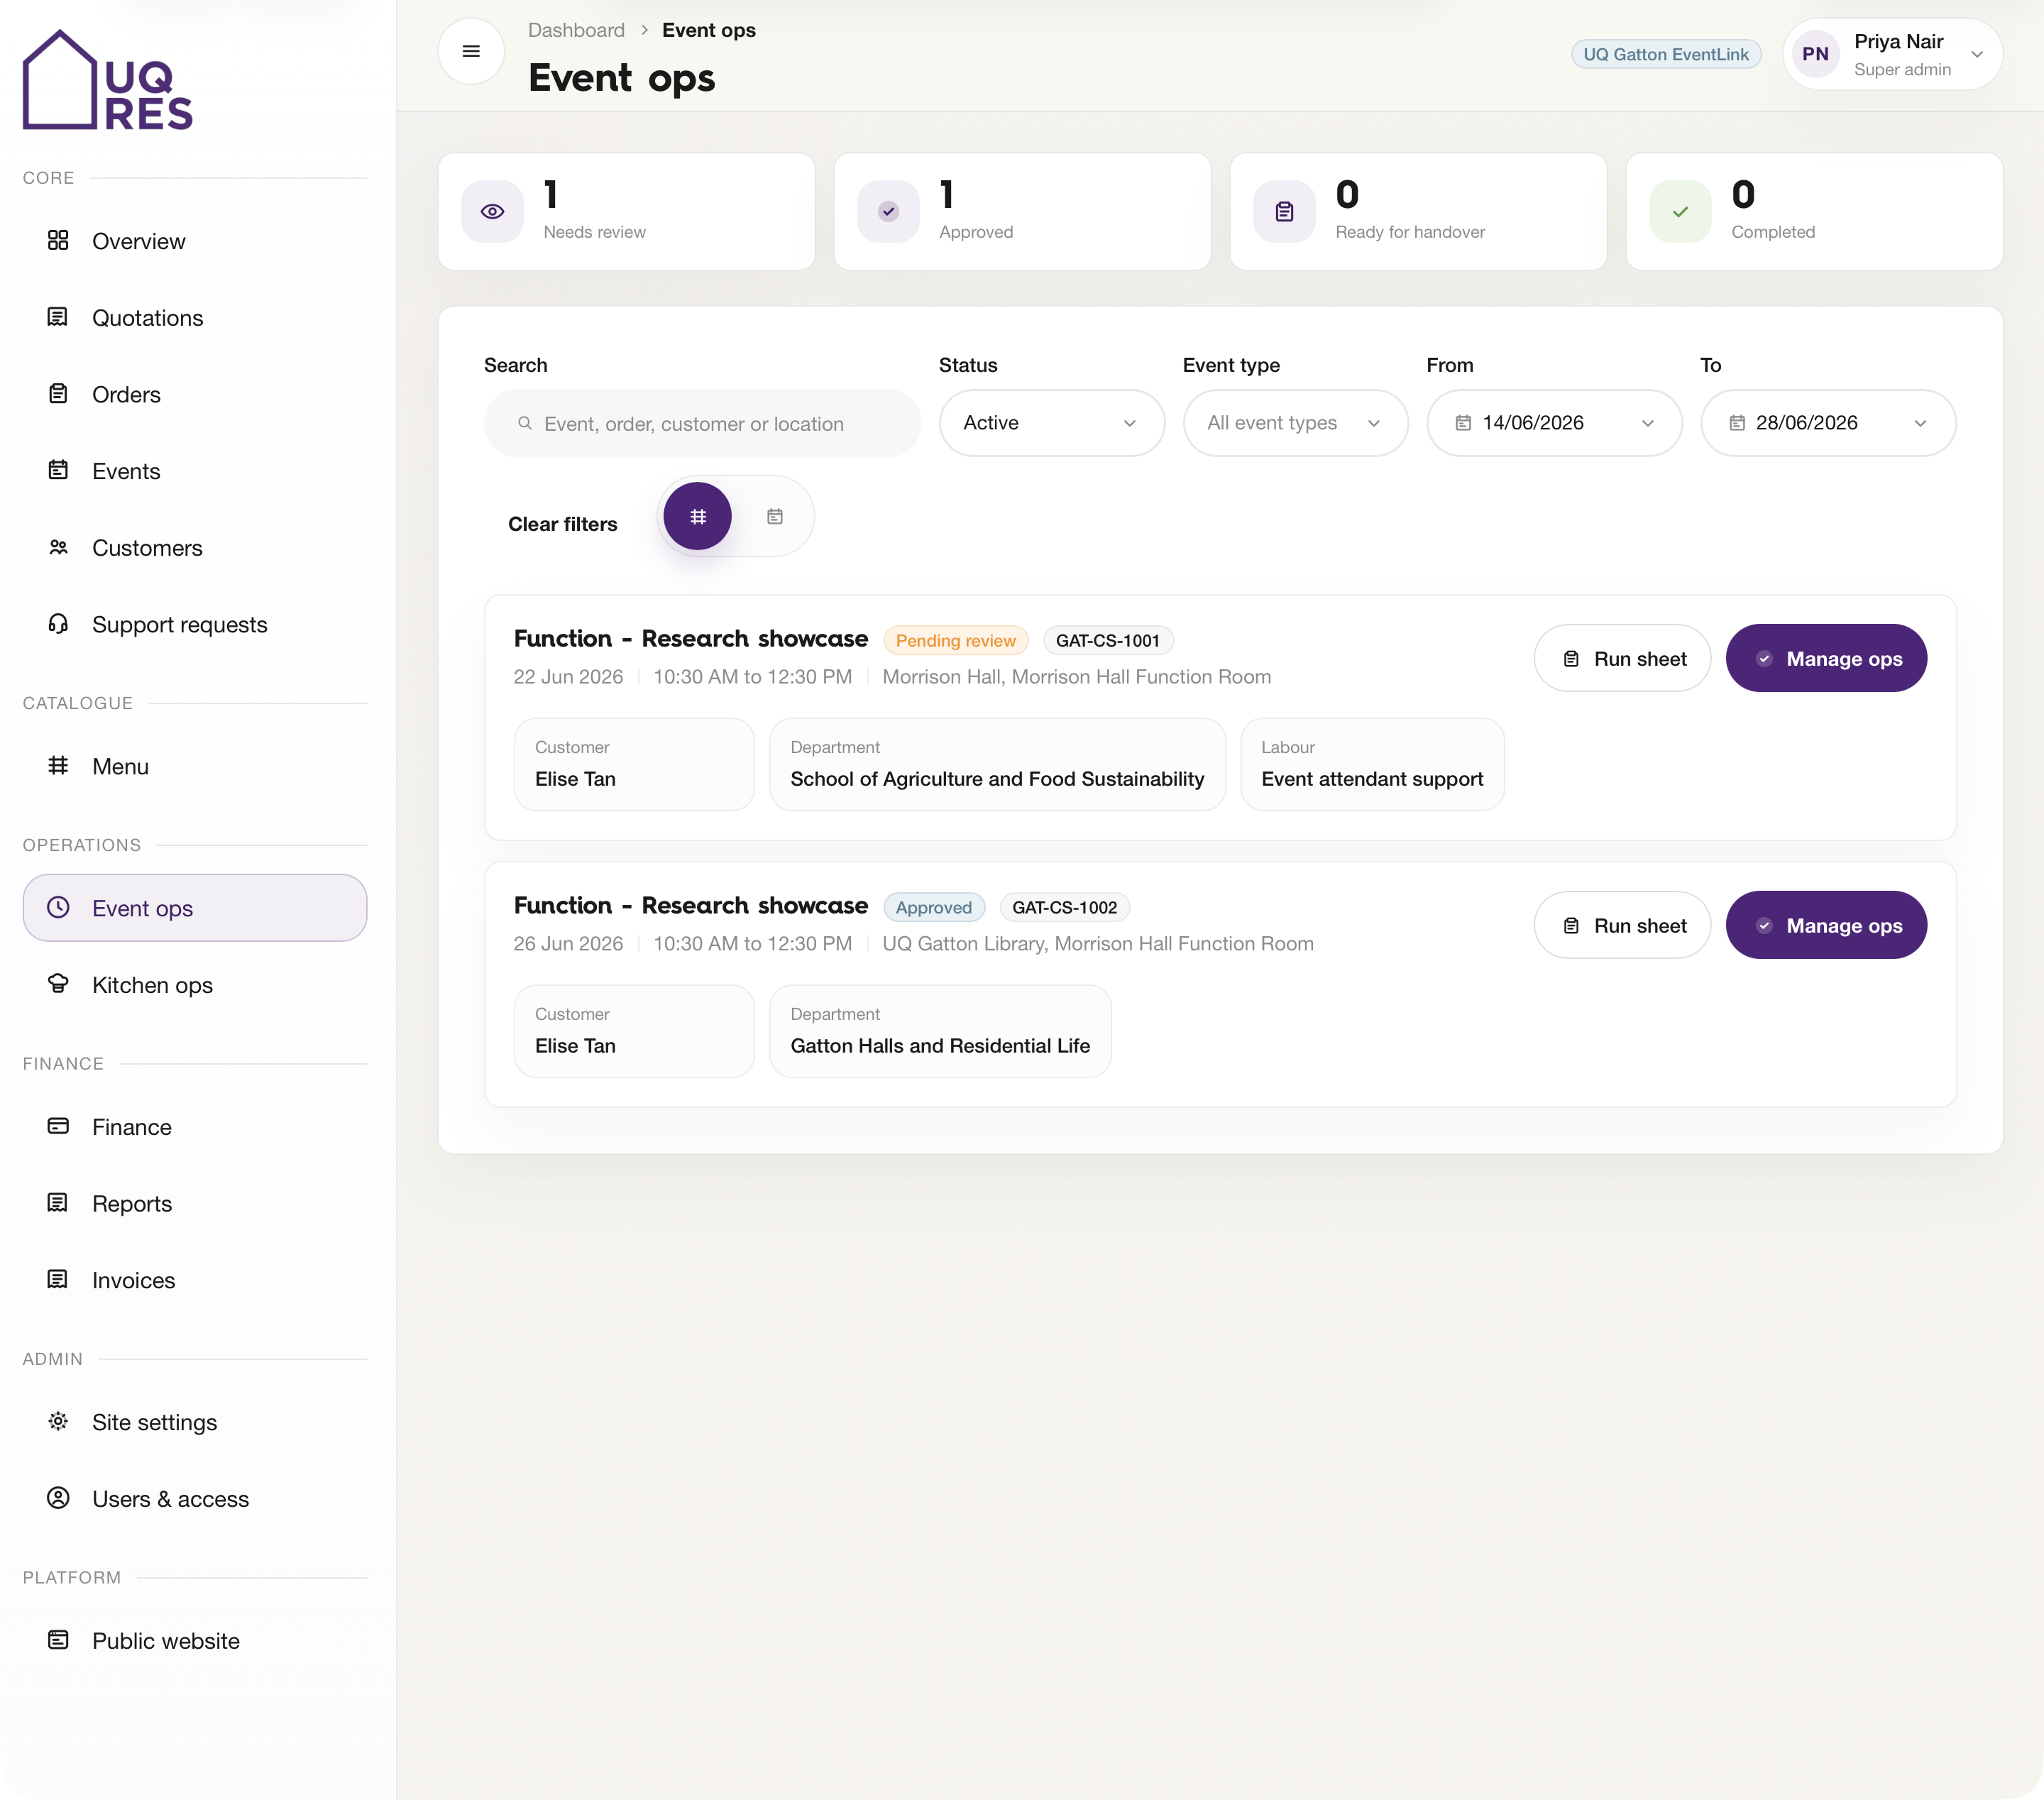Click the GAT-CS-1001 order tag
This screenshot has width=2044, height=1800.
pyautogui.click(x=1107, y=641)
